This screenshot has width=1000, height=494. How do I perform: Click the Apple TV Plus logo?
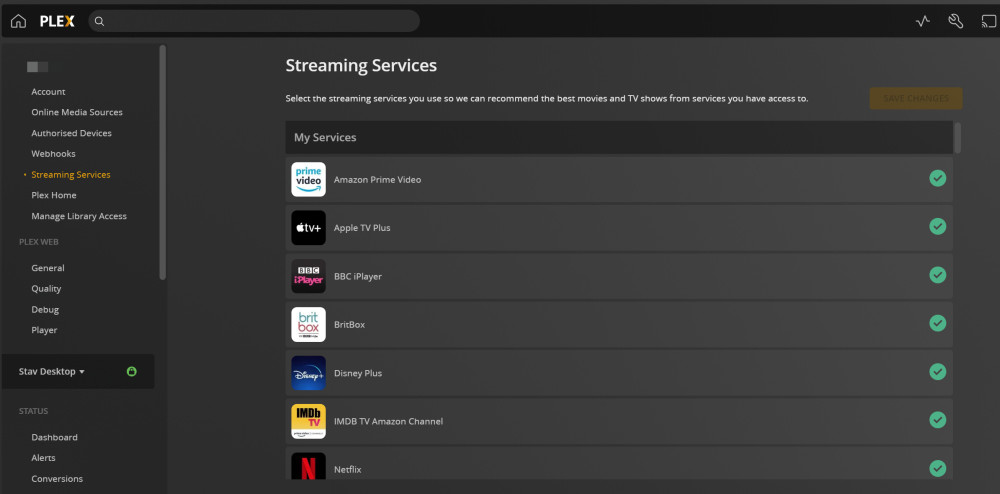(308, 228)
